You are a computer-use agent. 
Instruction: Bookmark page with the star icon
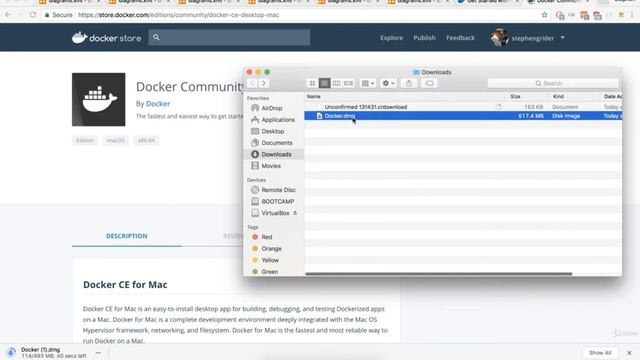[x=544, y=15]
